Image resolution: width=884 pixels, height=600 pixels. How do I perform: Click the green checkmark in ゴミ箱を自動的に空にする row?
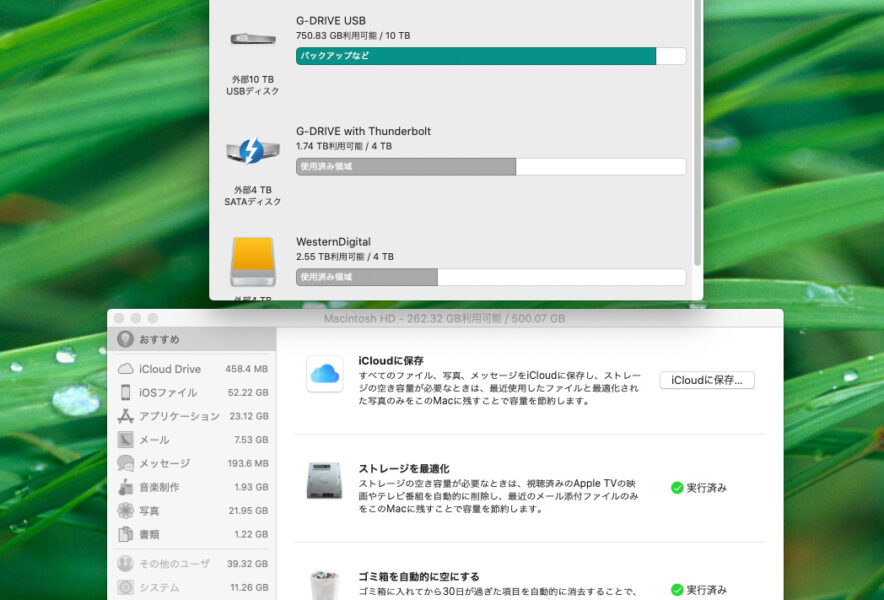tap(677, 590)
